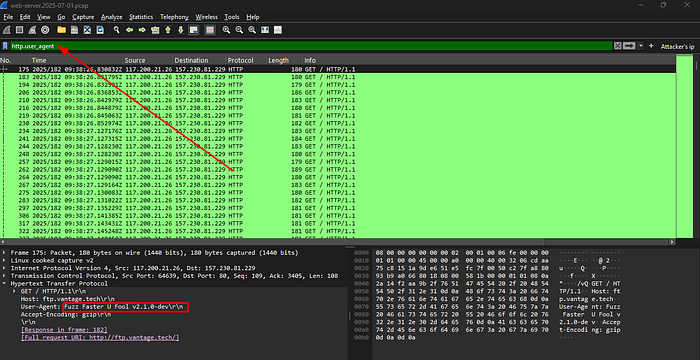Open the filter history dropdown
This screenshot has width=700, height=360.
click(x=641, y=46)
